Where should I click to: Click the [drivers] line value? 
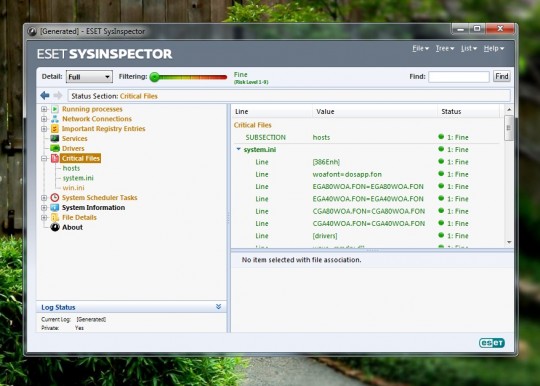coord(325,236)
